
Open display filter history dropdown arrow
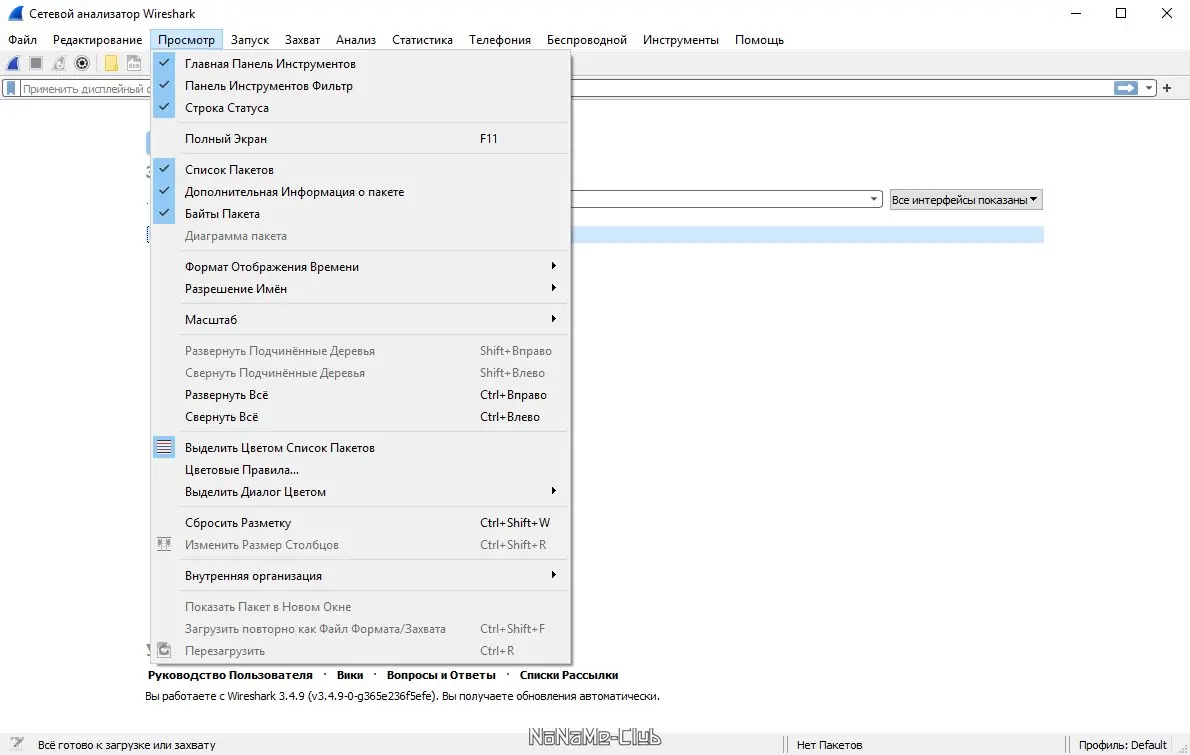click(x=1148, y=88)
